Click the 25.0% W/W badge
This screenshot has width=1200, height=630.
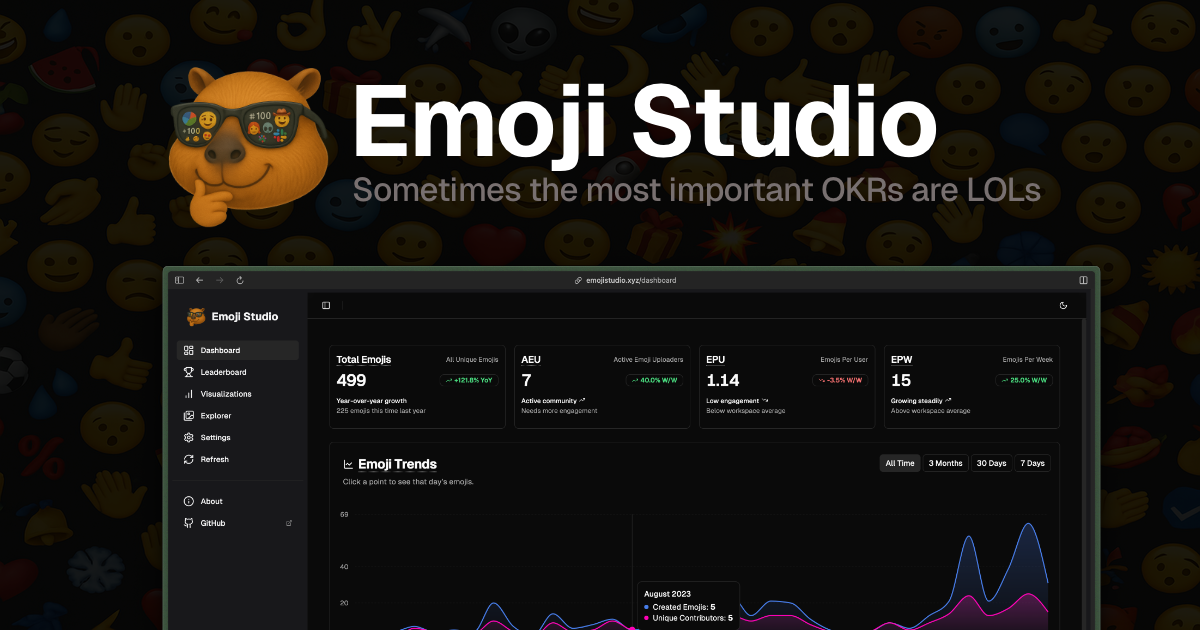(x=1024, y=380)
